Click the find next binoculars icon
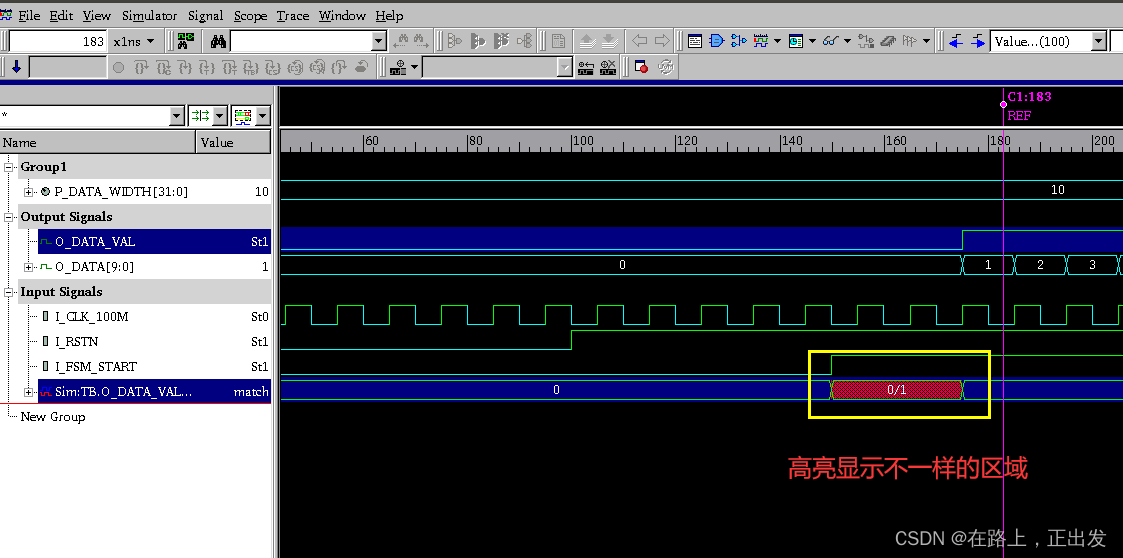This screenshot has width=1123, height=558. (420, 41)
